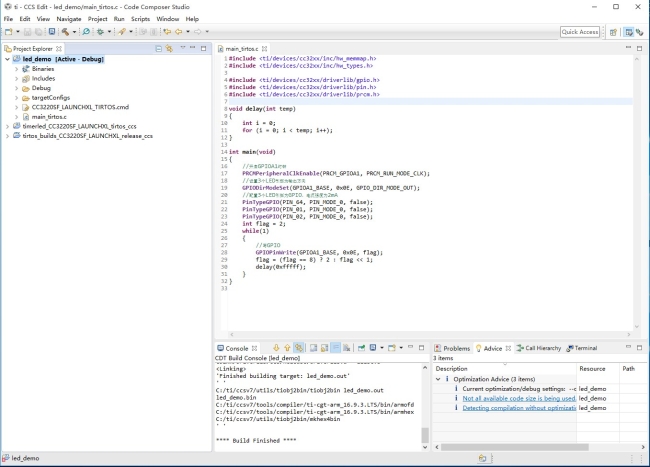Click the Open Perspective icon
This screenshot has height=467, width=650.
613,32
